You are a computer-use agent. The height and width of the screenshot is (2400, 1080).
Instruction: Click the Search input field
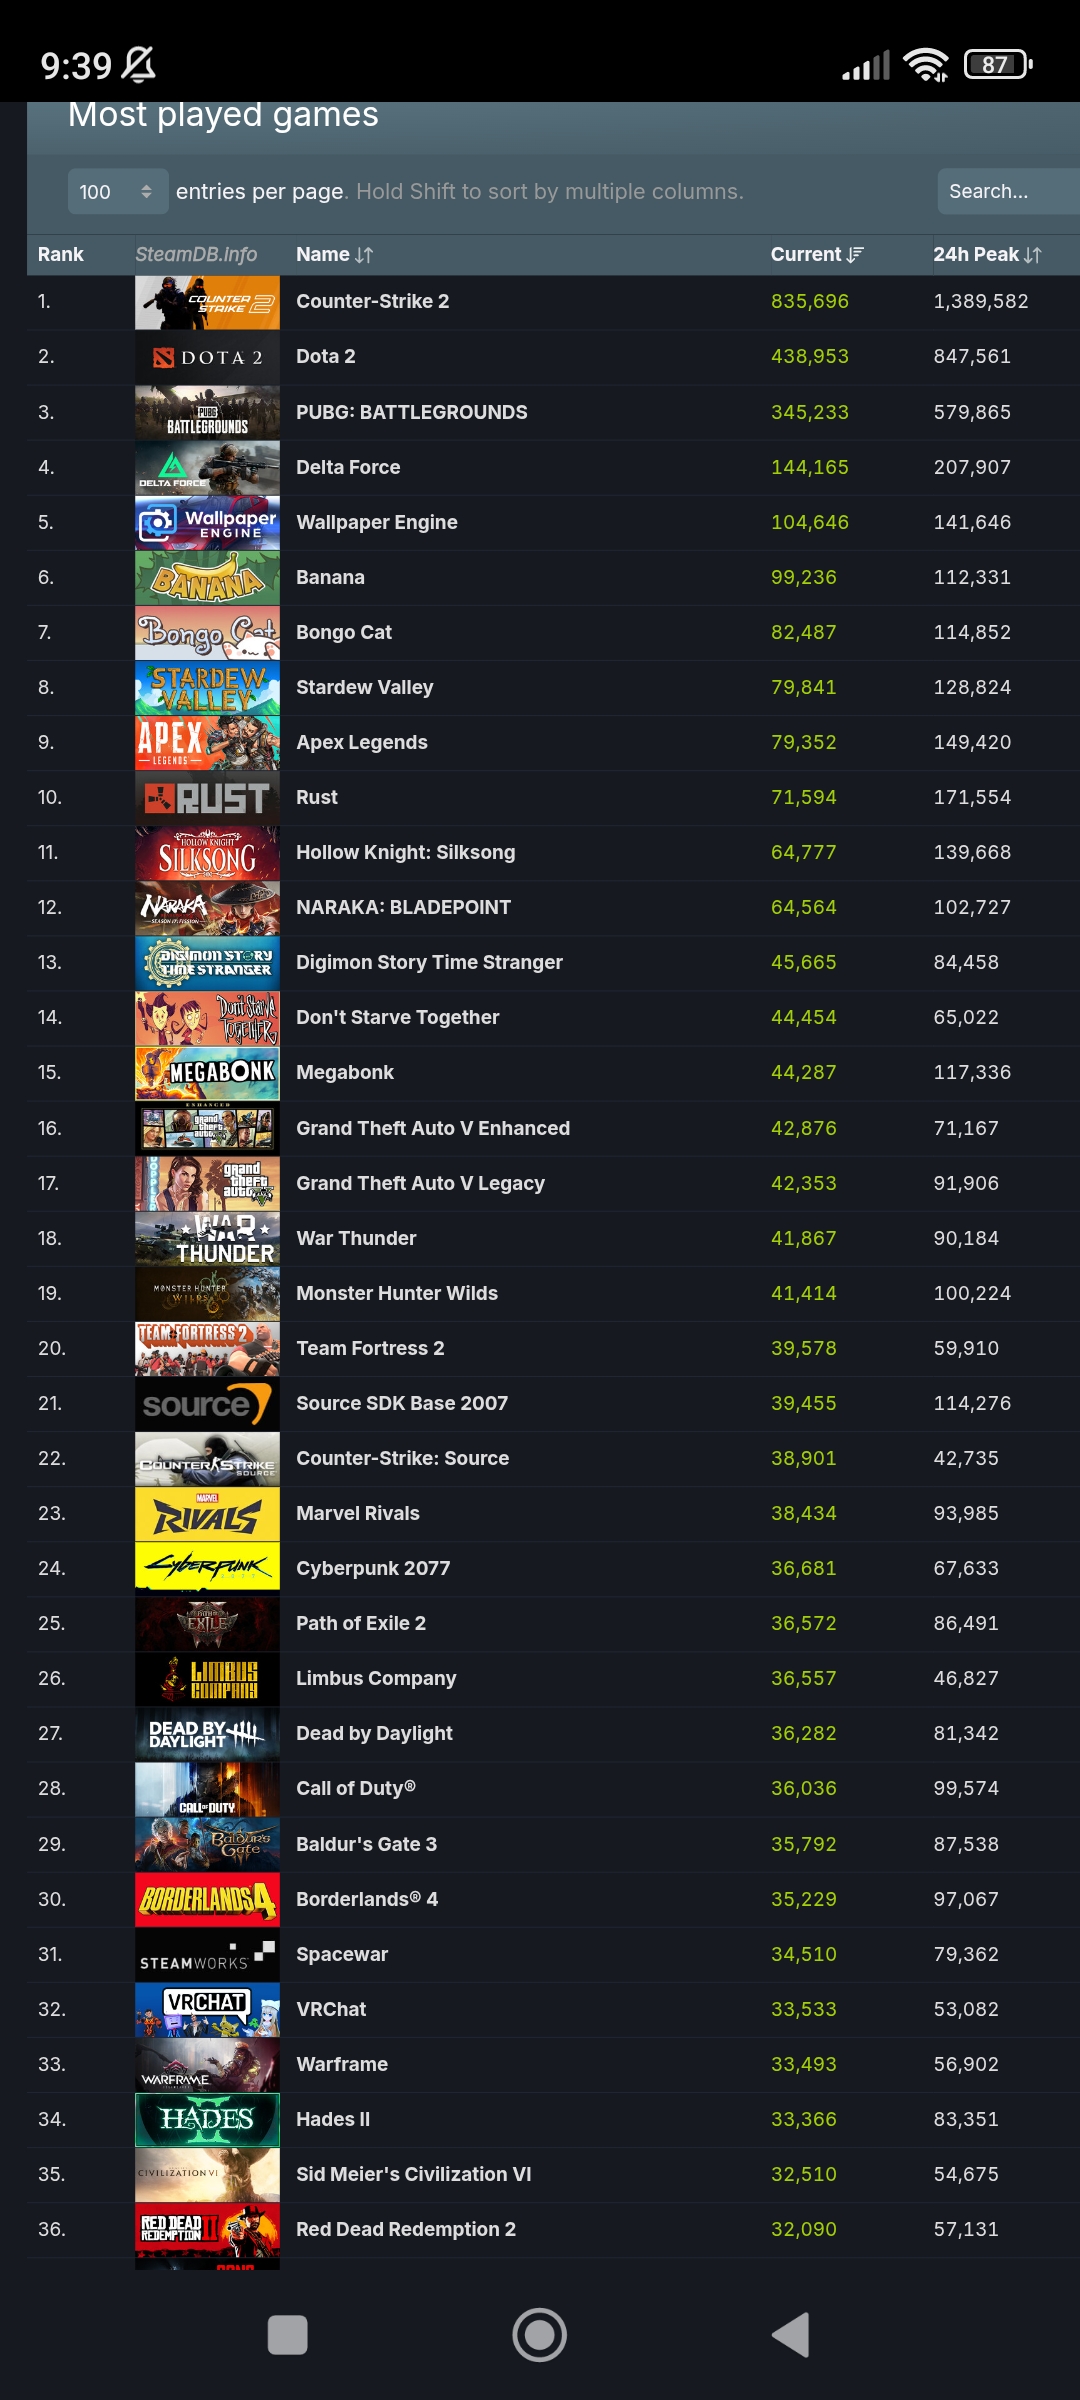point(1008,191)
